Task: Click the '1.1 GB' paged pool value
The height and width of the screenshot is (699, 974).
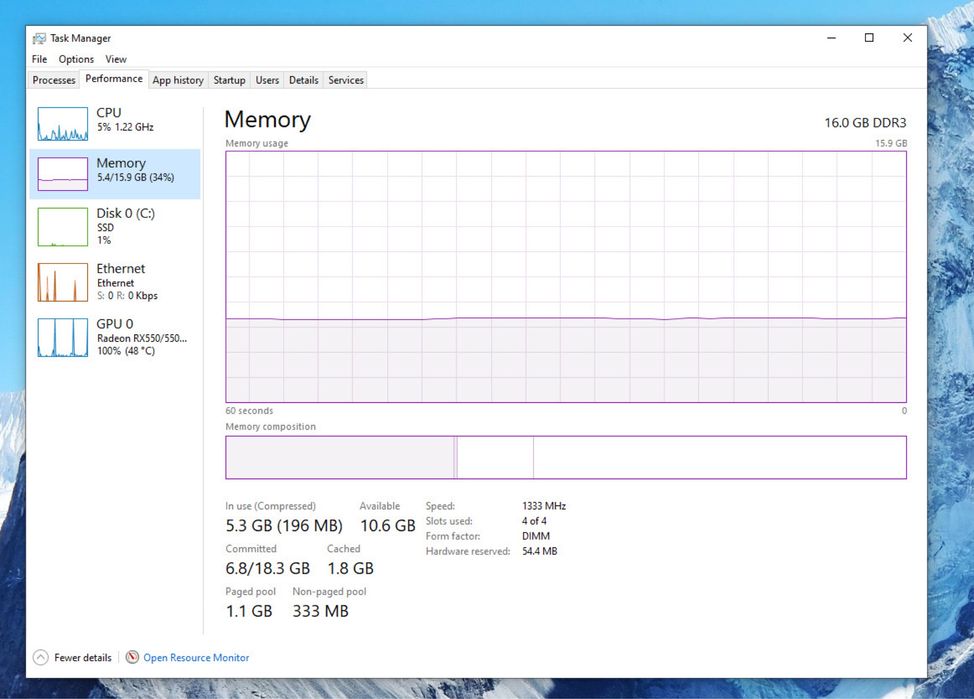Action: tap(249, 611)
